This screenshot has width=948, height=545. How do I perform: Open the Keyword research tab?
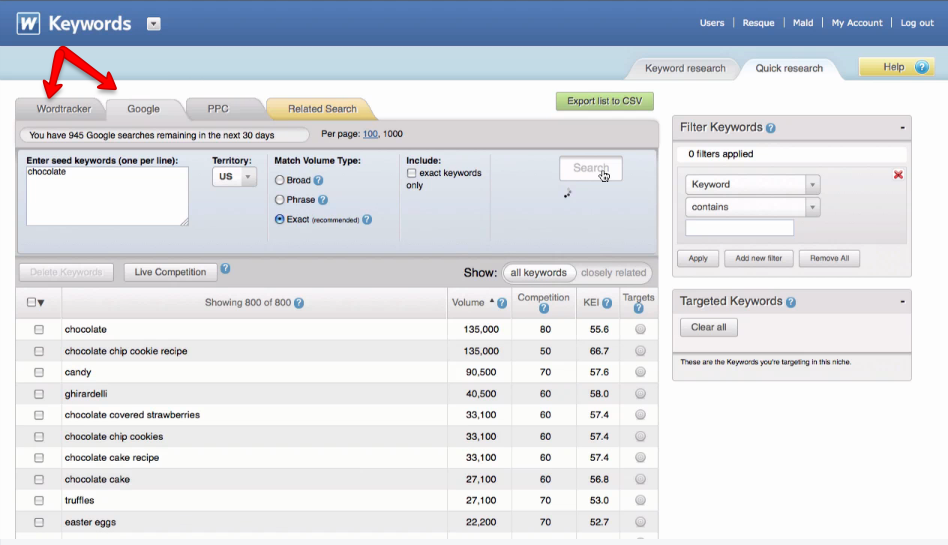(x=685, y=68)
